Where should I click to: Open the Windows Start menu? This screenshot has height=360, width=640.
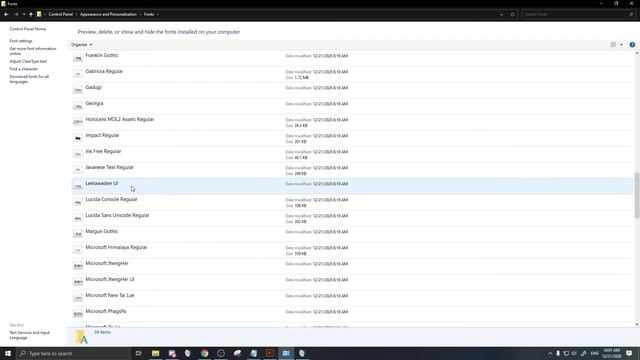[8, 353]
